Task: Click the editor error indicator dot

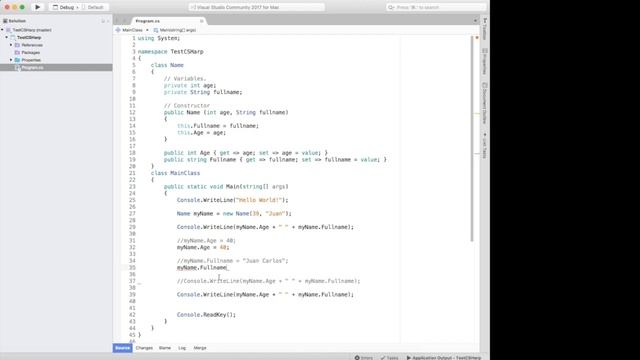Action: [x=477, y=38]
